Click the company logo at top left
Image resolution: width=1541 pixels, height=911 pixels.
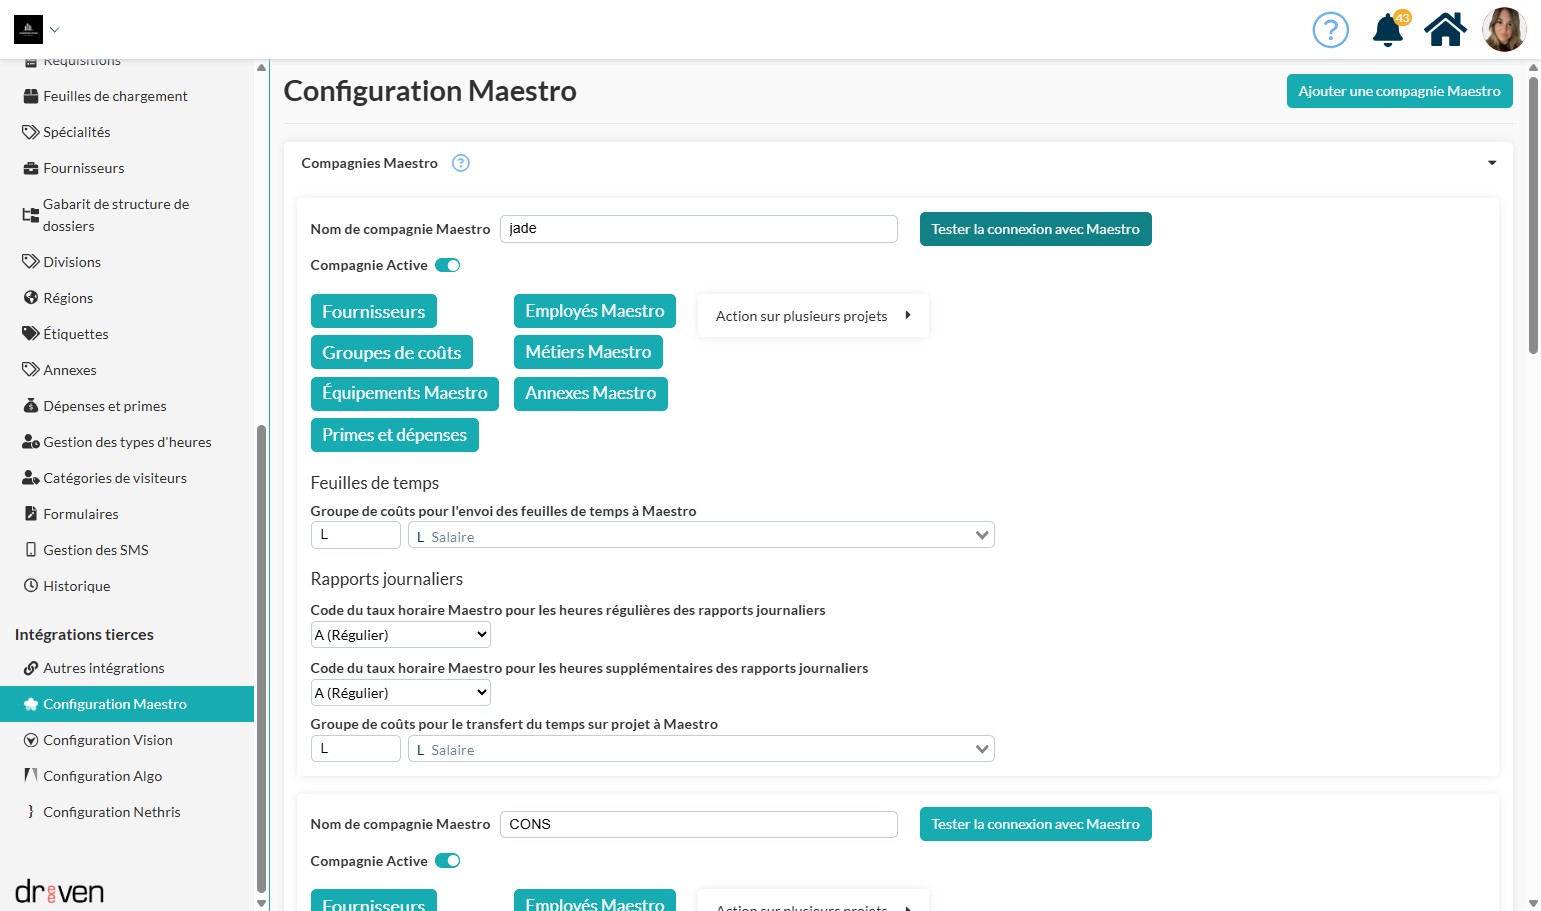[x=28, y=30]
